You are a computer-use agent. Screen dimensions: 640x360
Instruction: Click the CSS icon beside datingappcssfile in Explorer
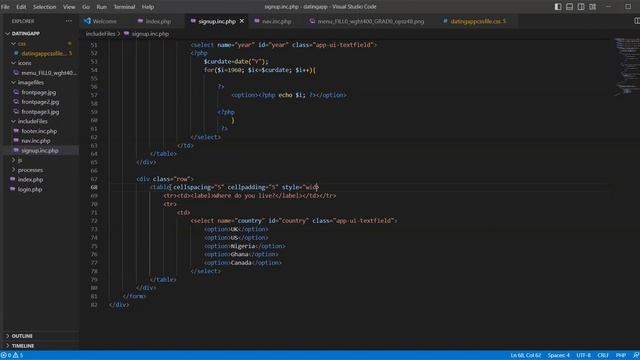pos(16,53)
